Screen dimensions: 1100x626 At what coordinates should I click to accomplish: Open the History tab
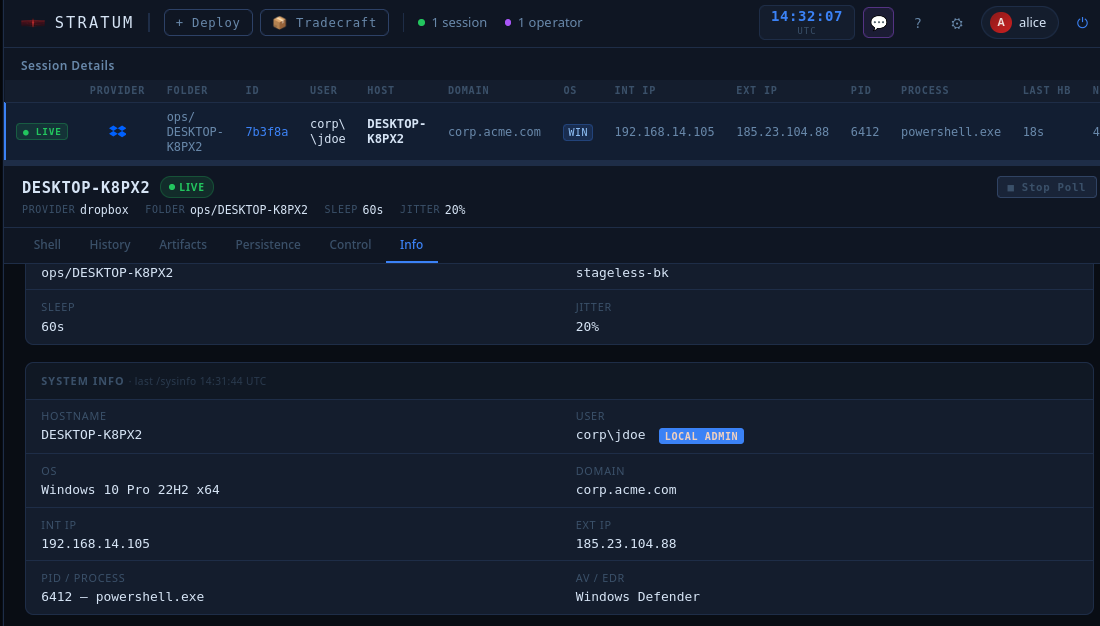(x=109, y=244)
